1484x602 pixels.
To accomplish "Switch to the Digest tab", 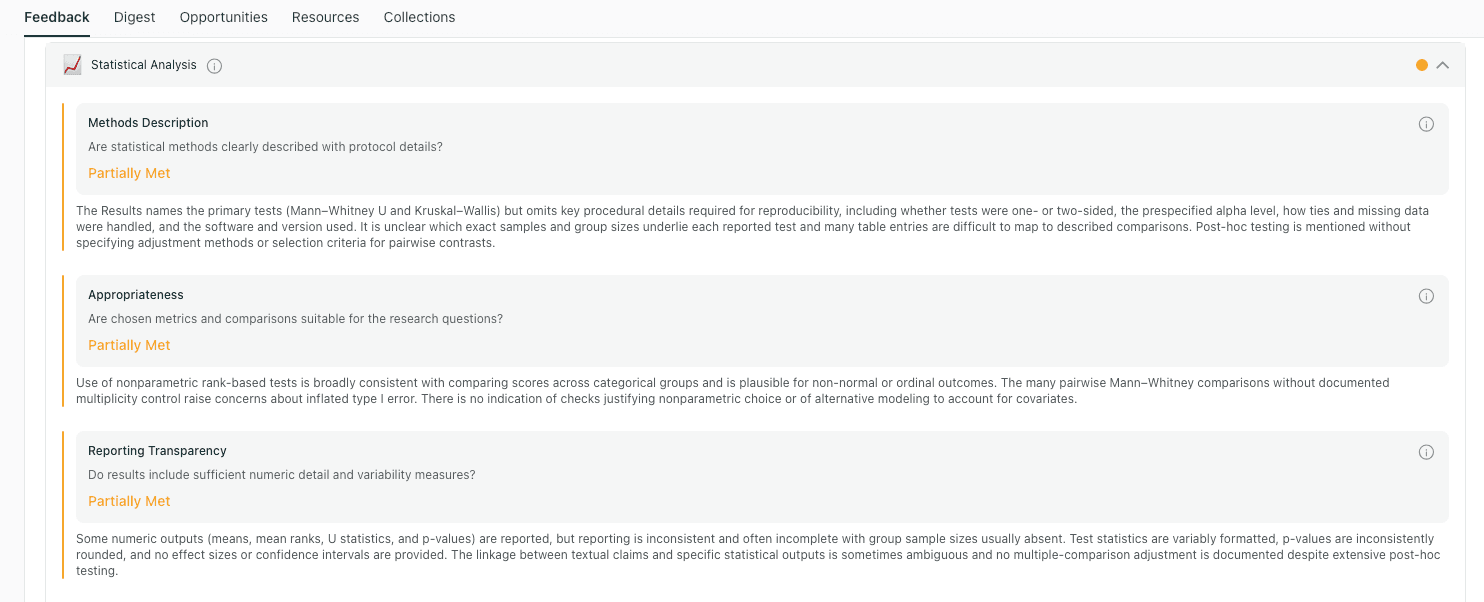I will tap(134, 17).
